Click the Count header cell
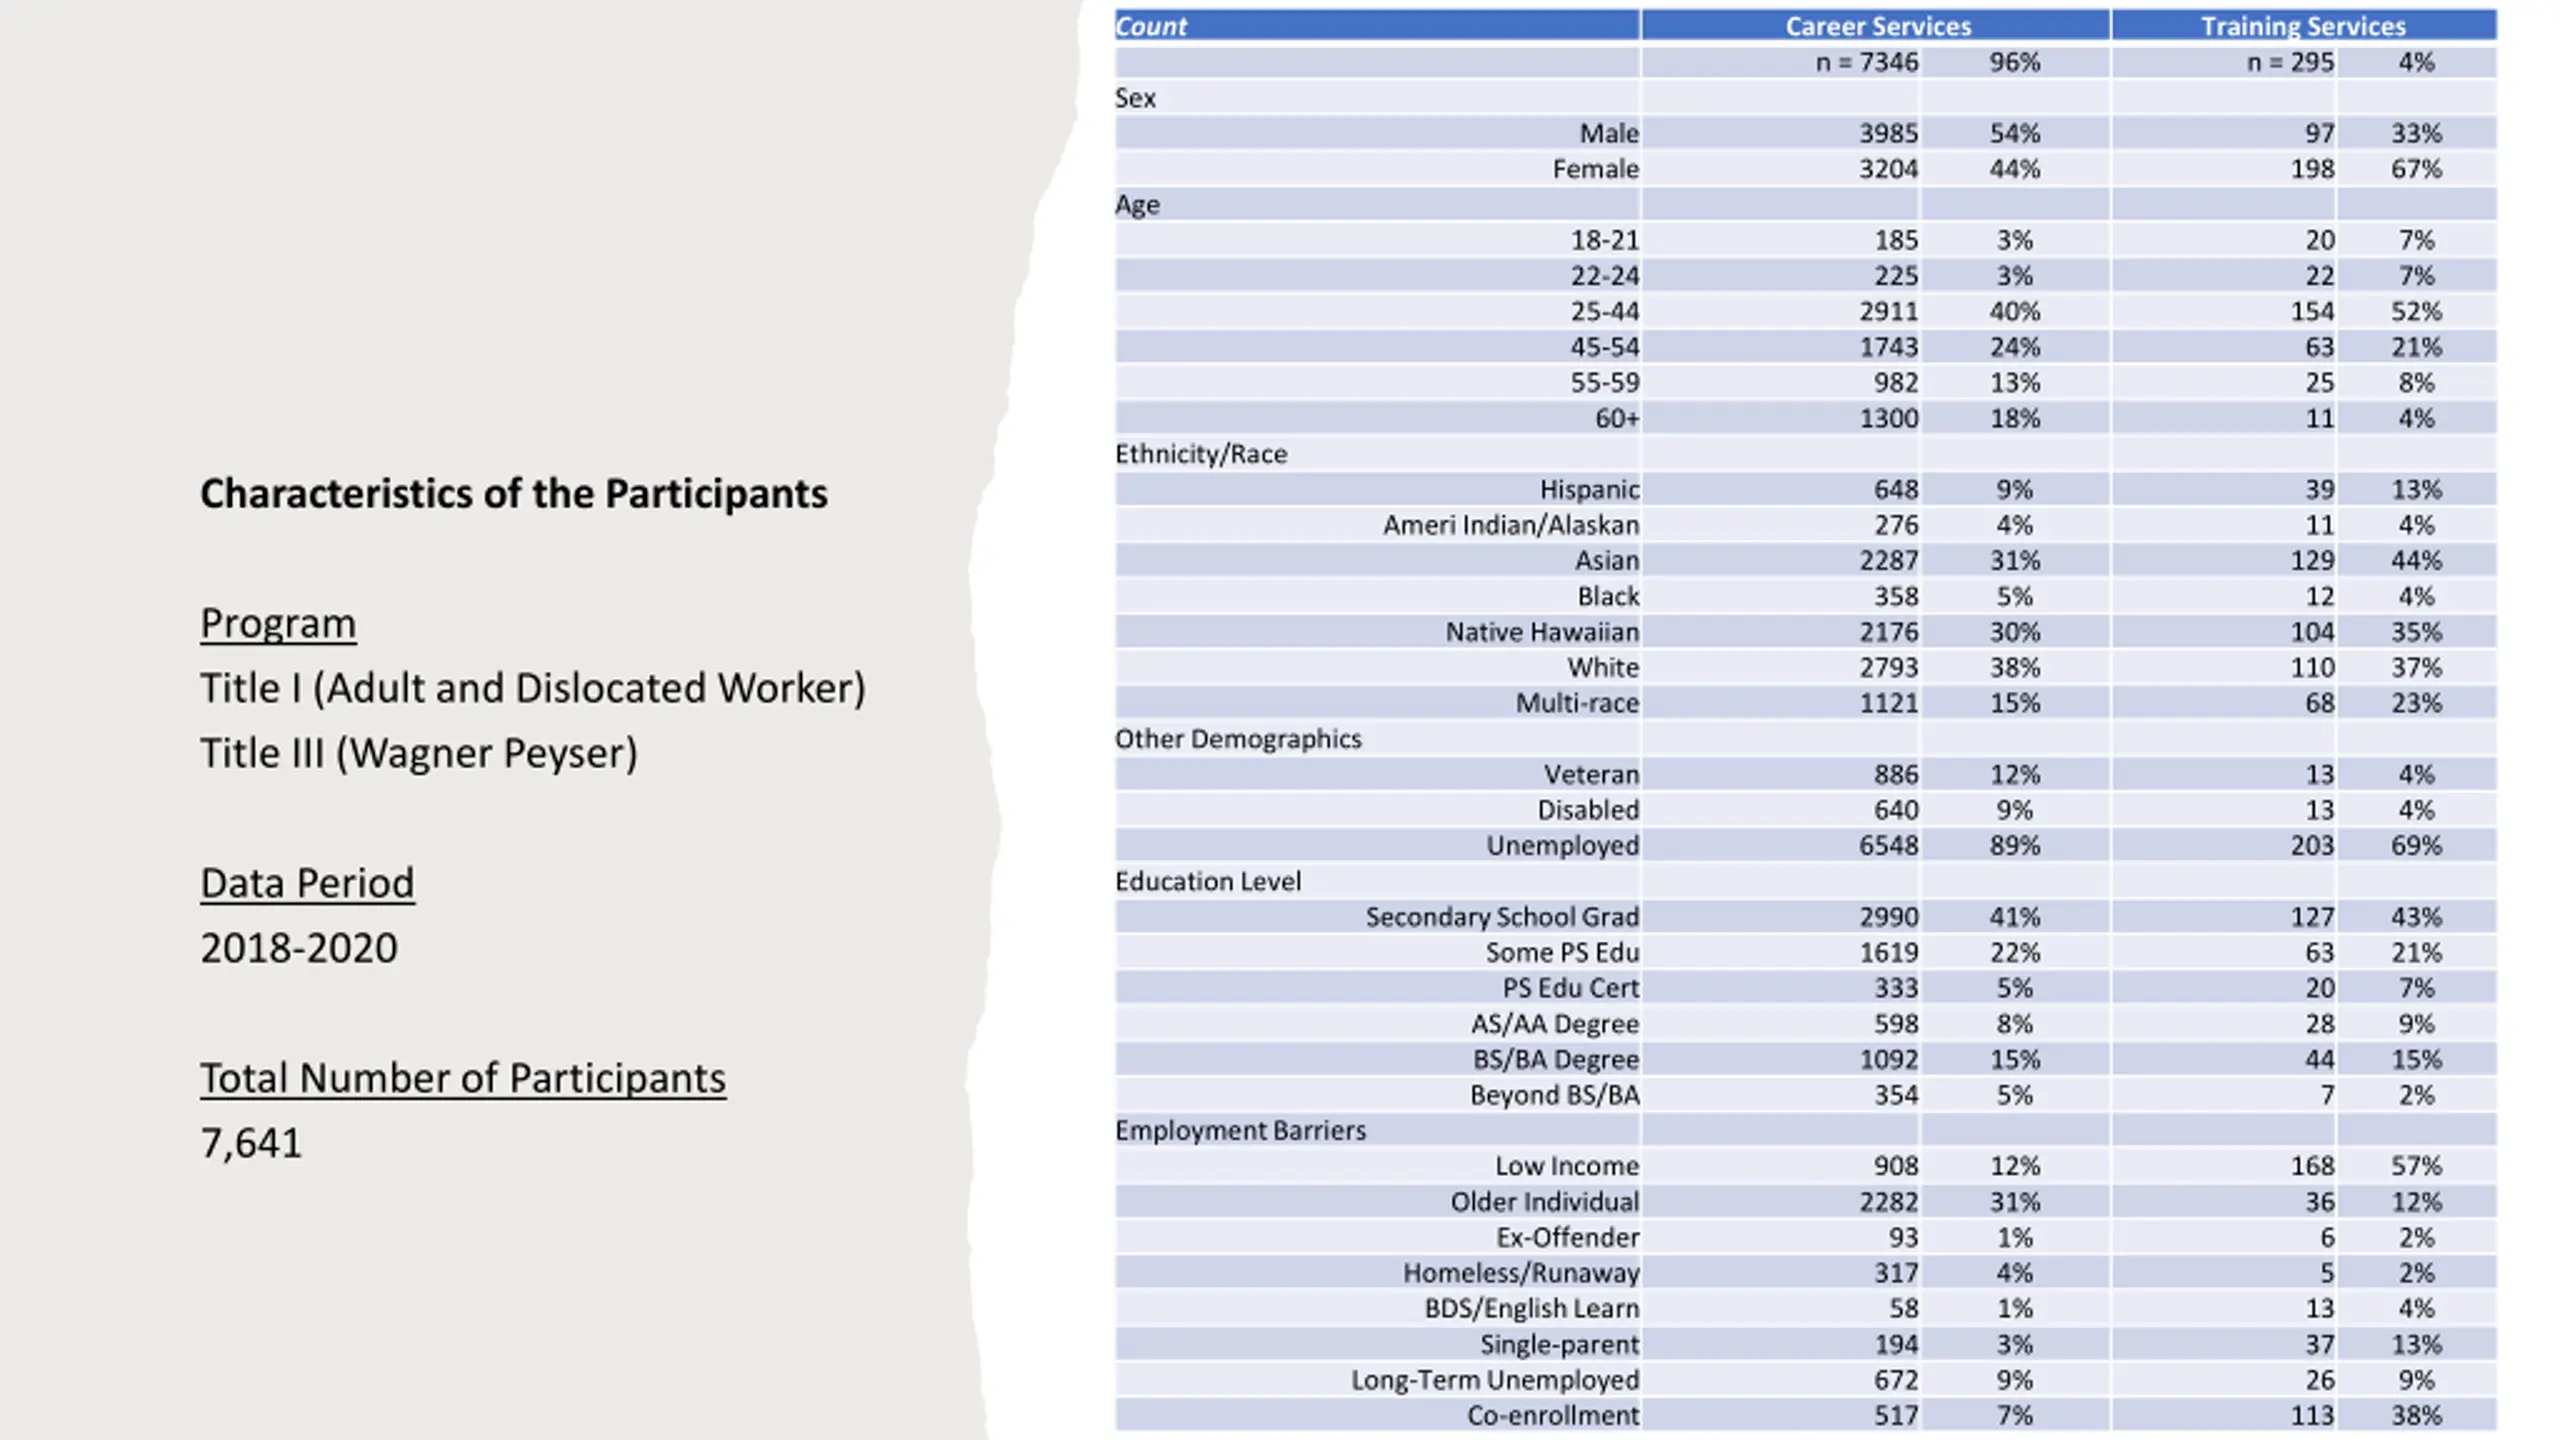Image resolution: width=2560 pixels, height=1440 pixels. click(1377, 26)
